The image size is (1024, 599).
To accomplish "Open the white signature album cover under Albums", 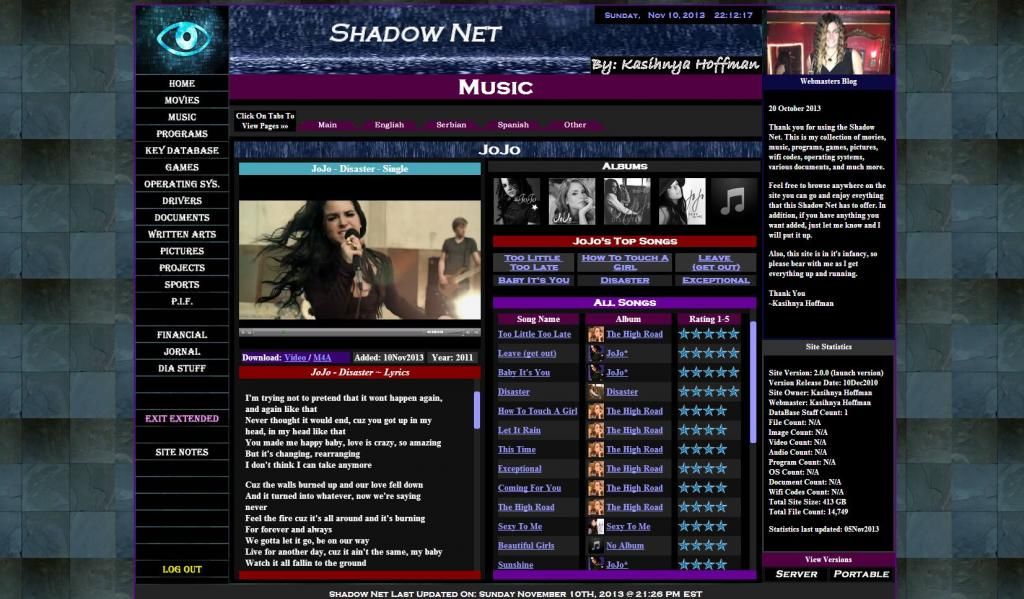I will (x=682, y=201).
